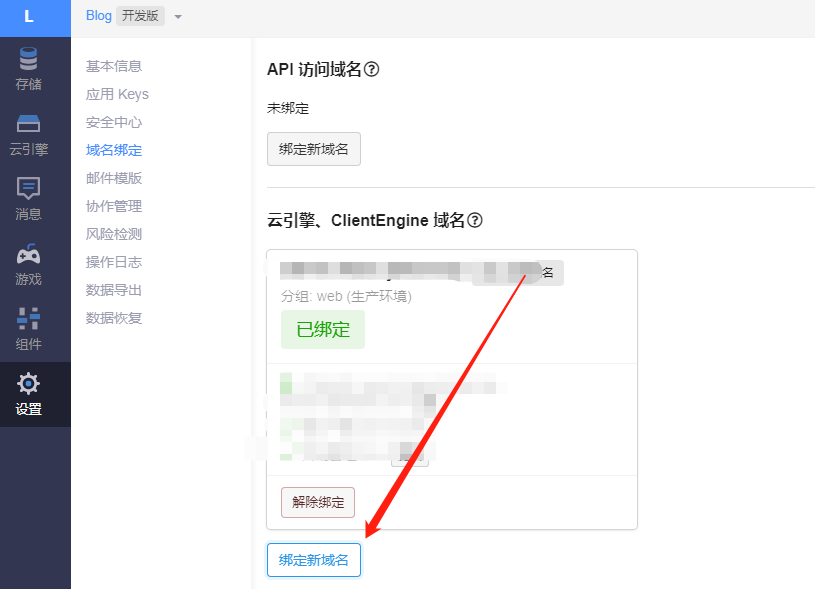Click the help icon beside ClientEngine 域名
This screenshot has height=589, width=815.
[475, 220]
